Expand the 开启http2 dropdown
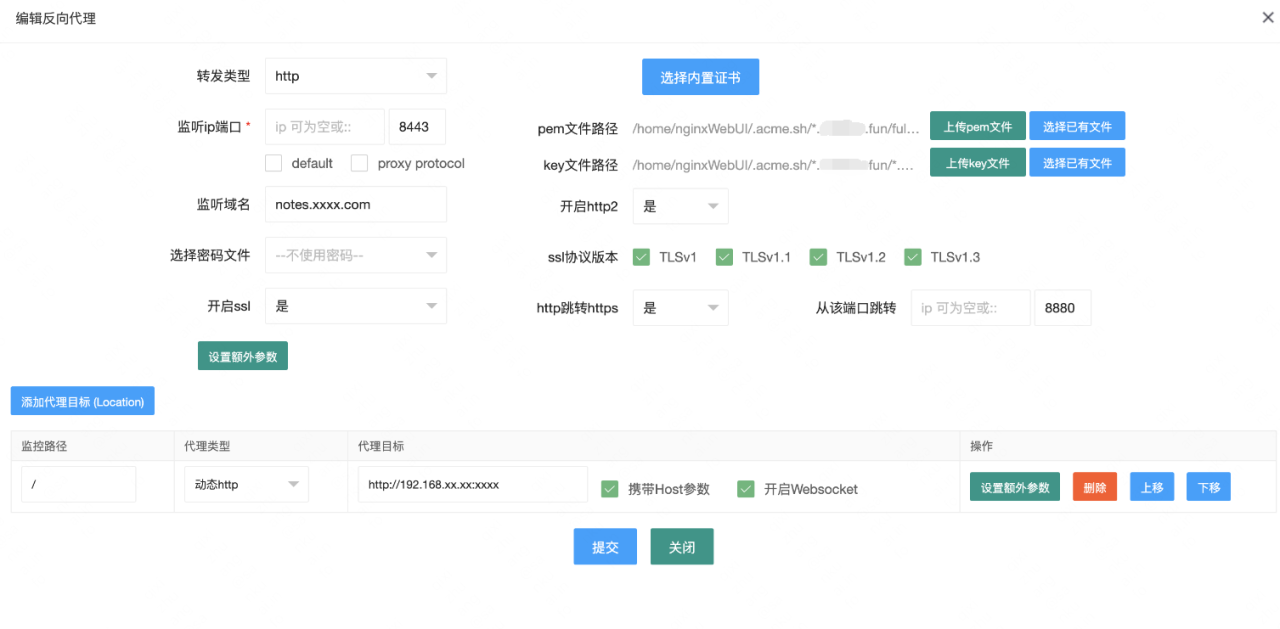 pos(680,206)
